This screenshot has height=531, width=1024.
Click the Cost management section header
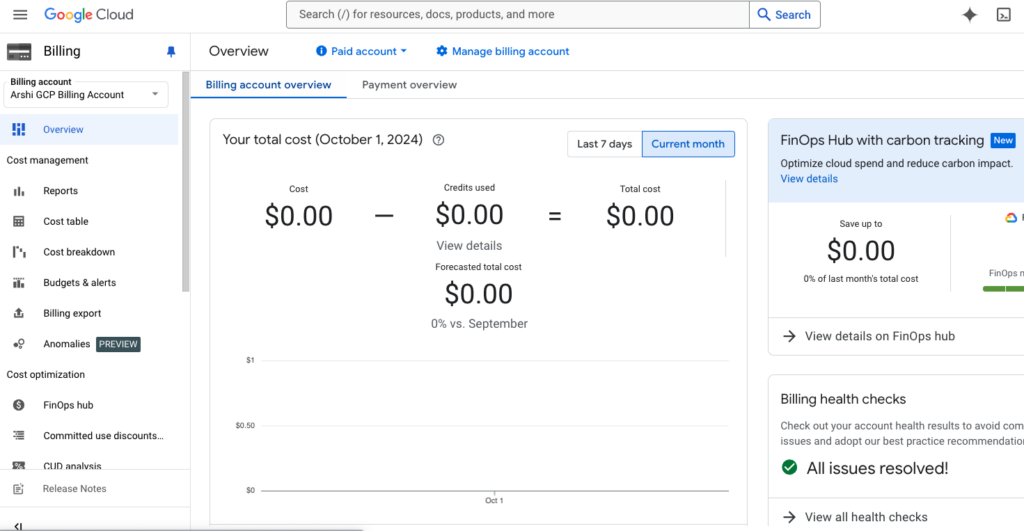(x=47, y=160)
